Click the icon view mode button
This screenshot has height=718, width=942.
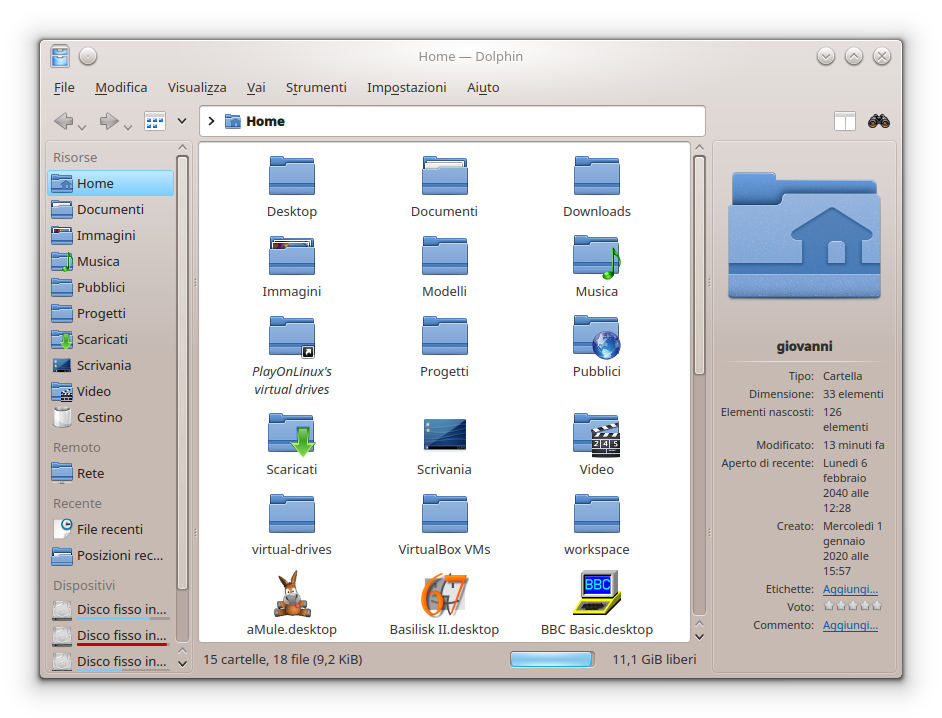155,121
